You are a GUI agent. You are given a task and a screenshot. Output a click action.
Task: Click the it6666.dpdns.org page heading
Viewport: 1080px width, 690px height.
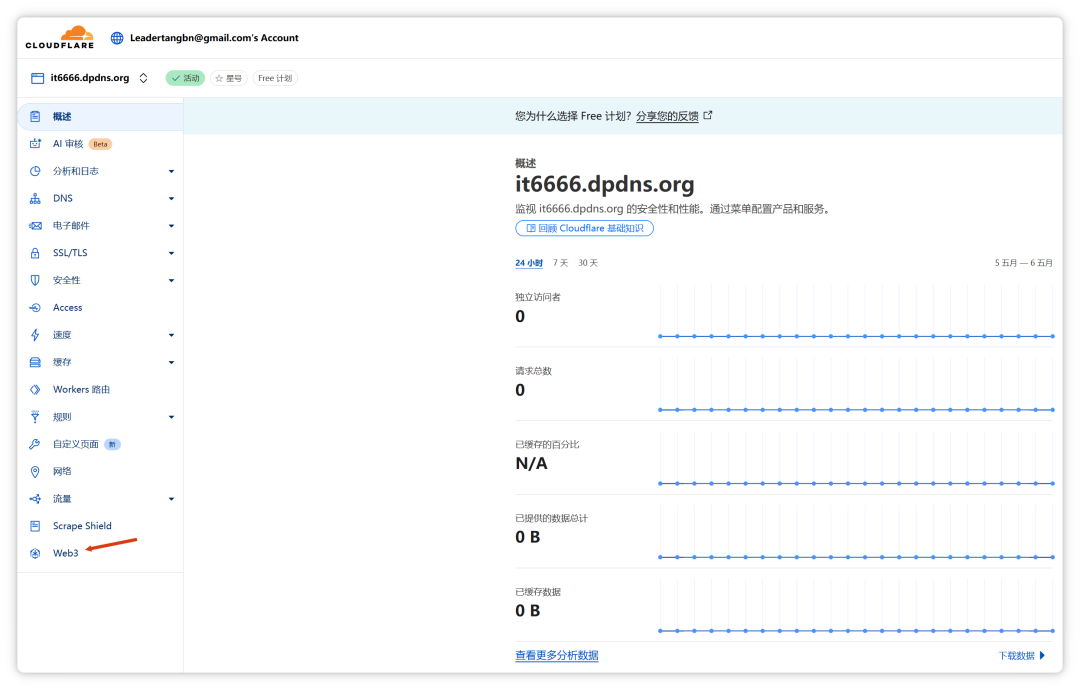[x=605, y=185]
